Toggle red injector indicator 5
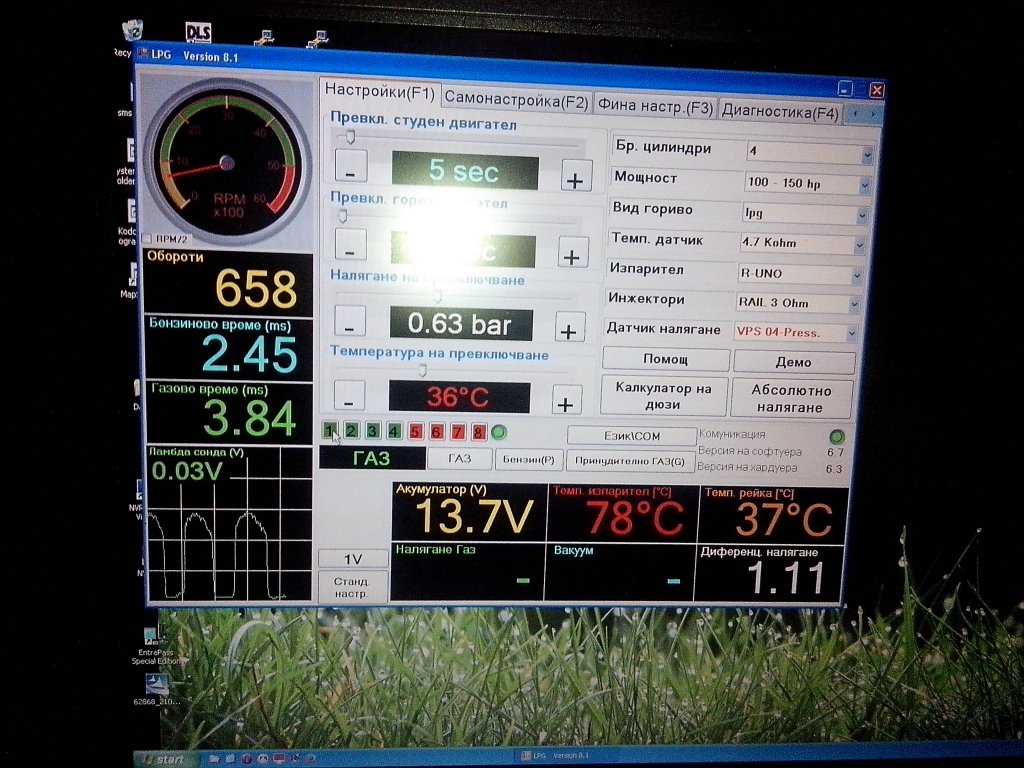 [x=415, y=431]
